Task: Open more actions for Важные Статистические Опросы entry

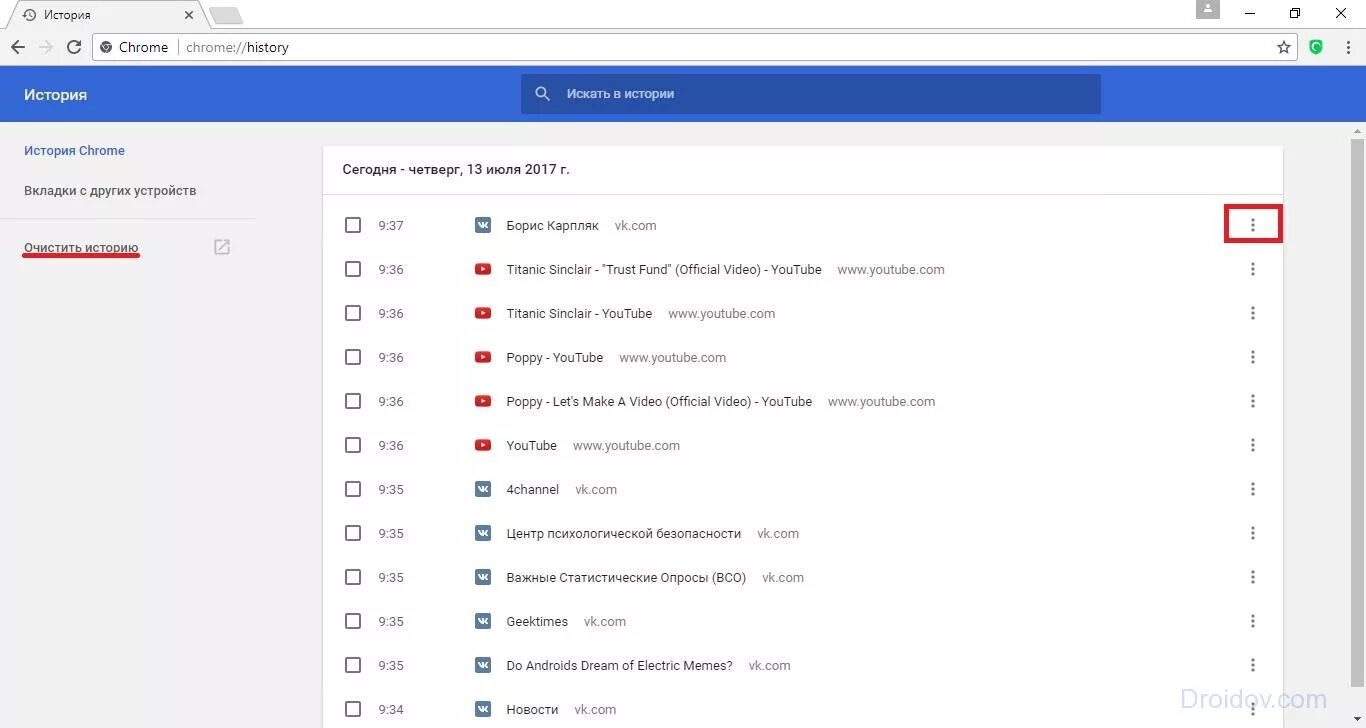Action: [x=1252, y=577]
